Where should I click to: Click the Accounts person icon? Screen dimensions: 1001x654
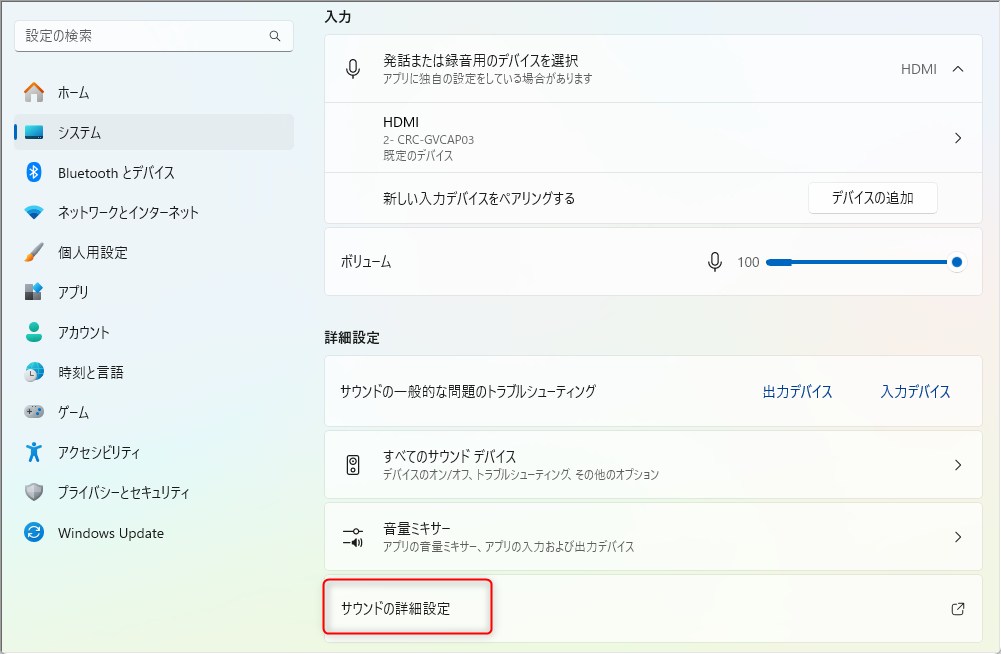tap(34, 332)
